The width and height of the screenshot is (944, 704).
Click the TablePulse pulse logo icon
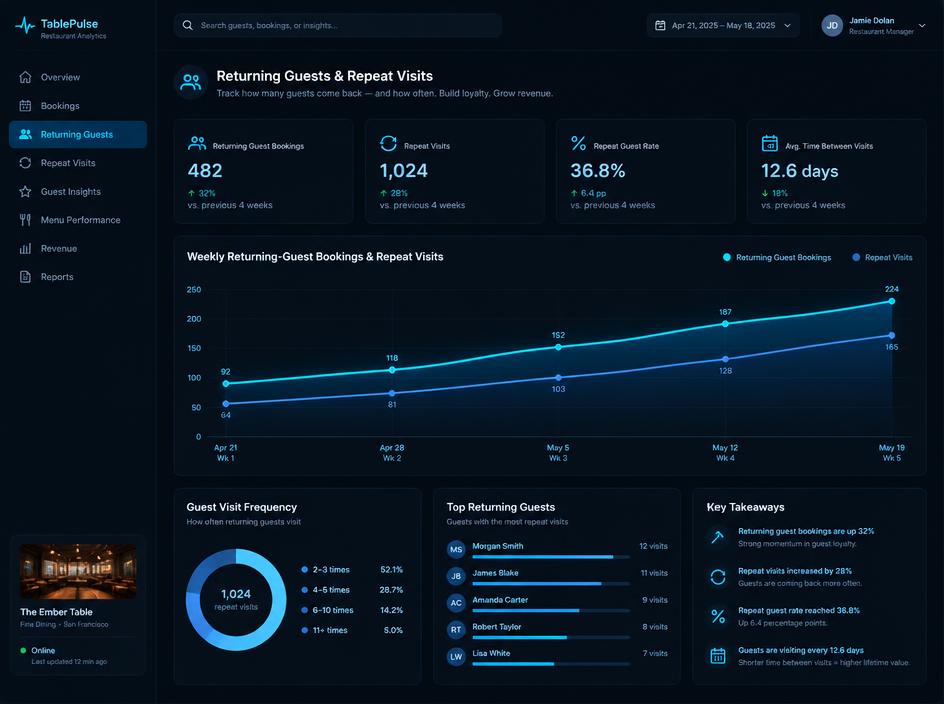[x=25, y=26]
